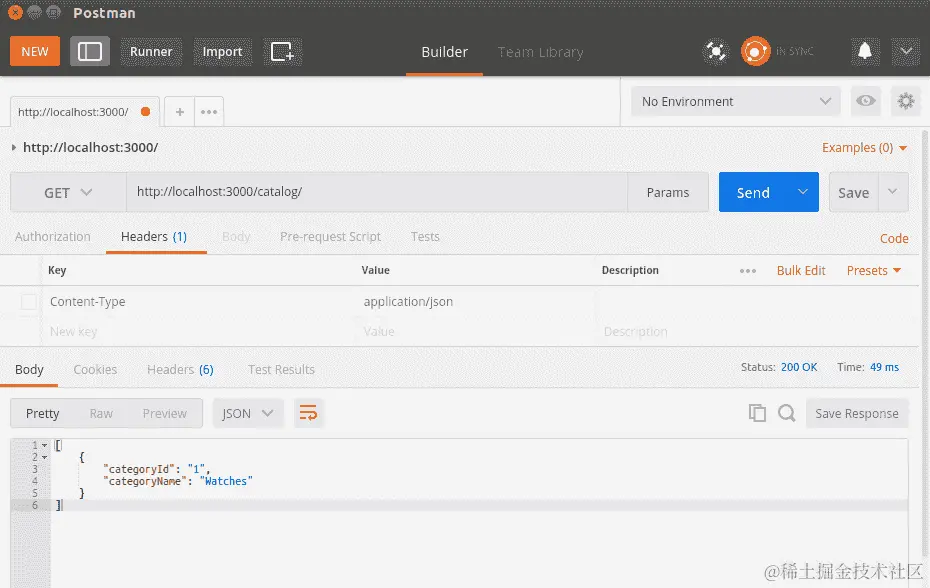The image size is (930, 588).
Task: Add a new request tab
Action: 180,112
